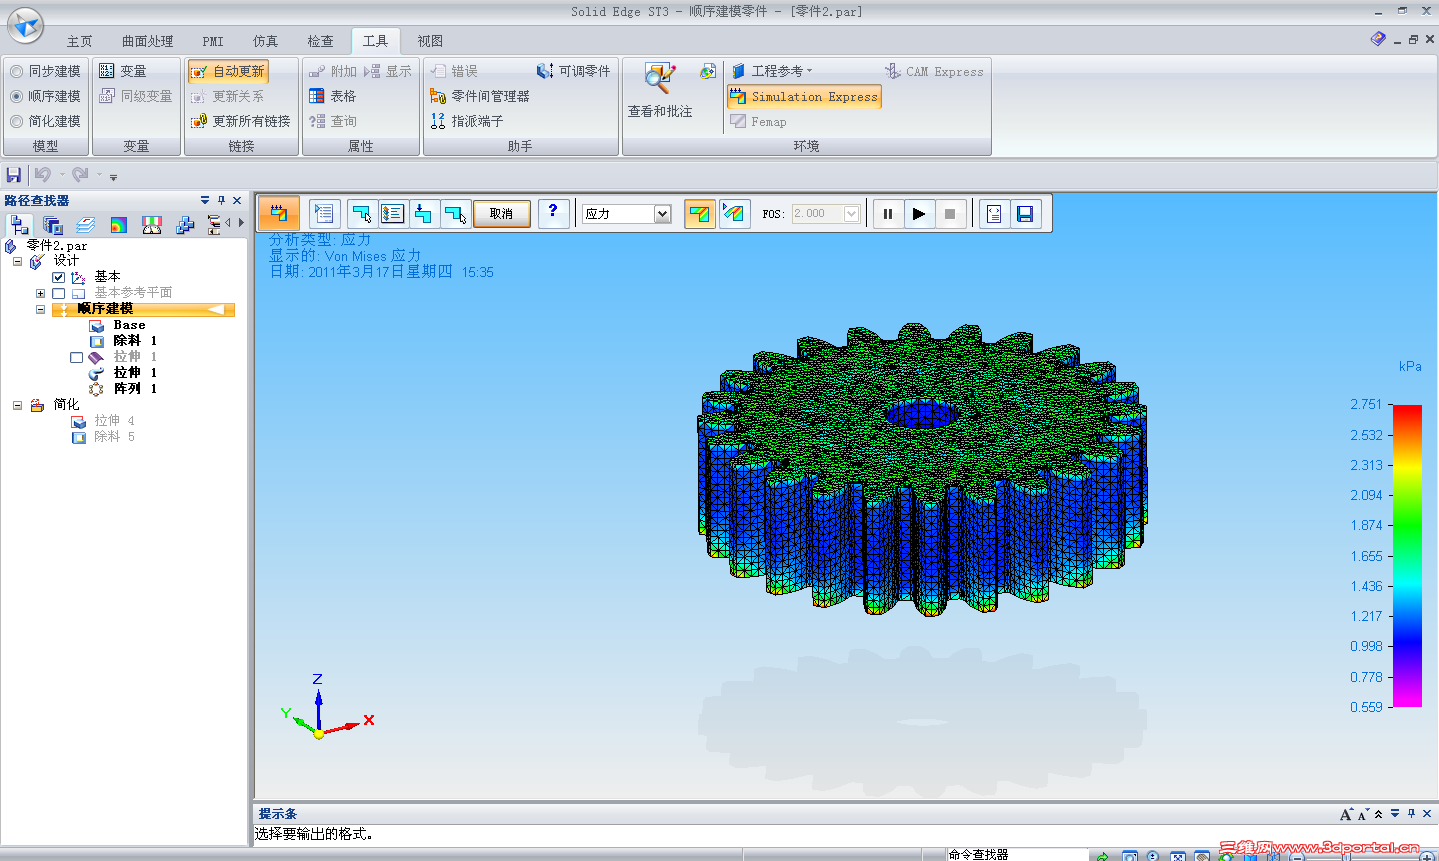This screenshot has width=1439, height=861.
Task: Open Simulation Express help
Action: 553,213
